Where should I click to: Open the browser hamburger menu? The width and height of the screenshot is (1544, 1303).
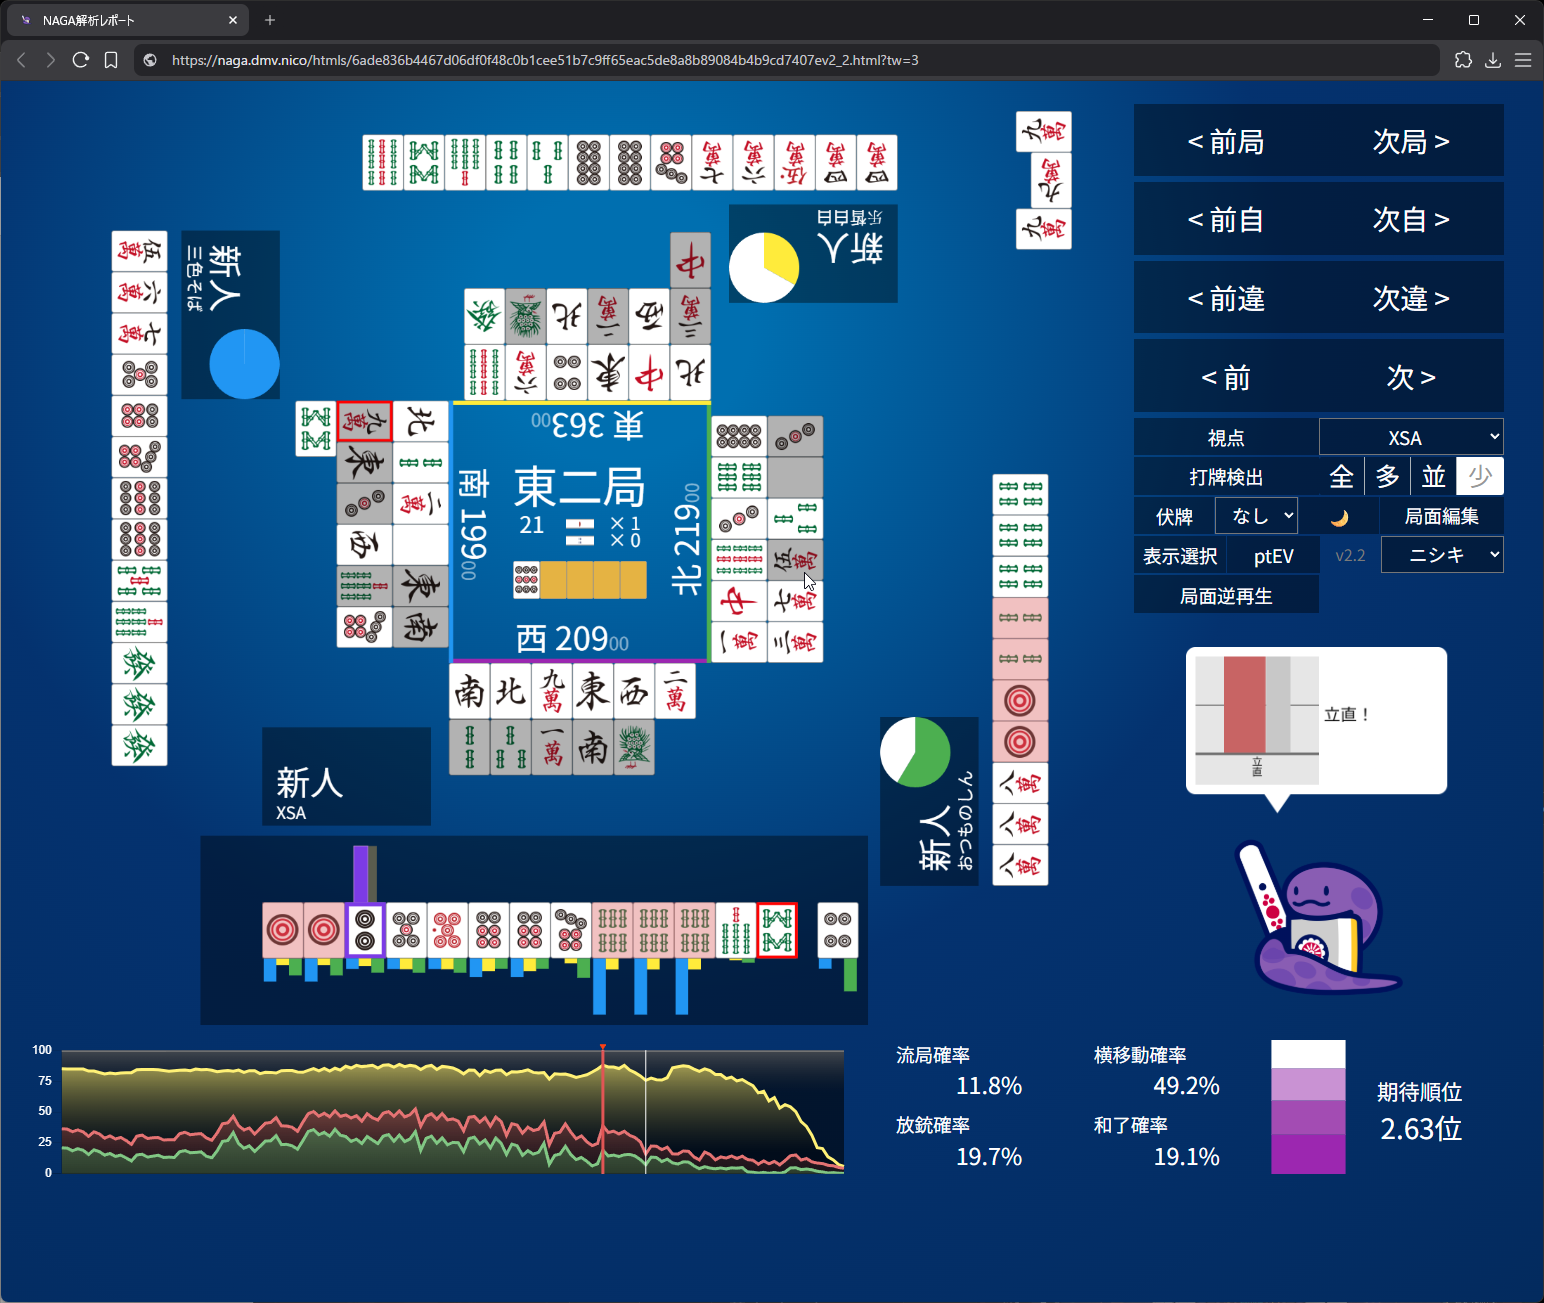pos(1523,60)
